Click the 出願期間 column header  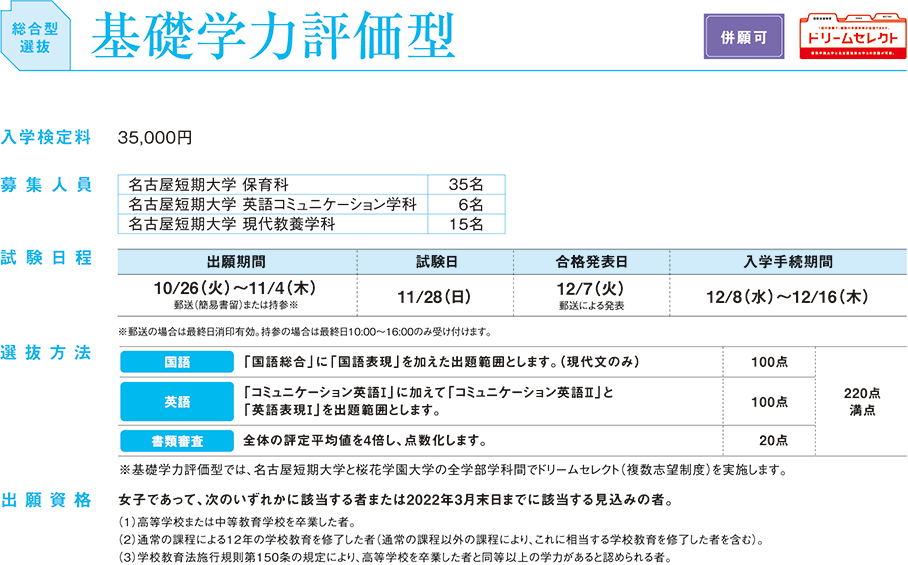pos(237,262)
